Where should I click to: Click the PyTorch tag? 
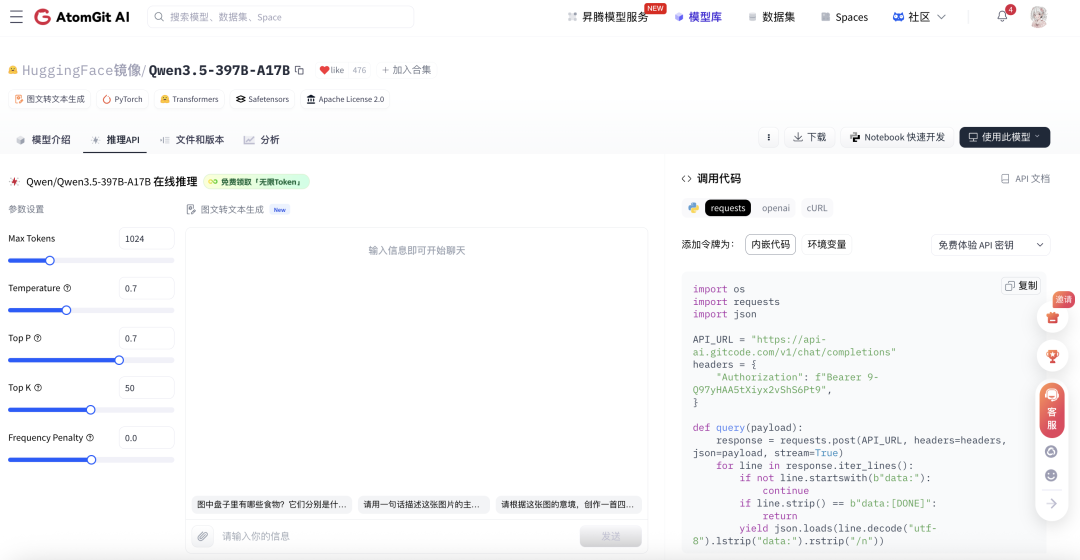click(x=123, y=99)
